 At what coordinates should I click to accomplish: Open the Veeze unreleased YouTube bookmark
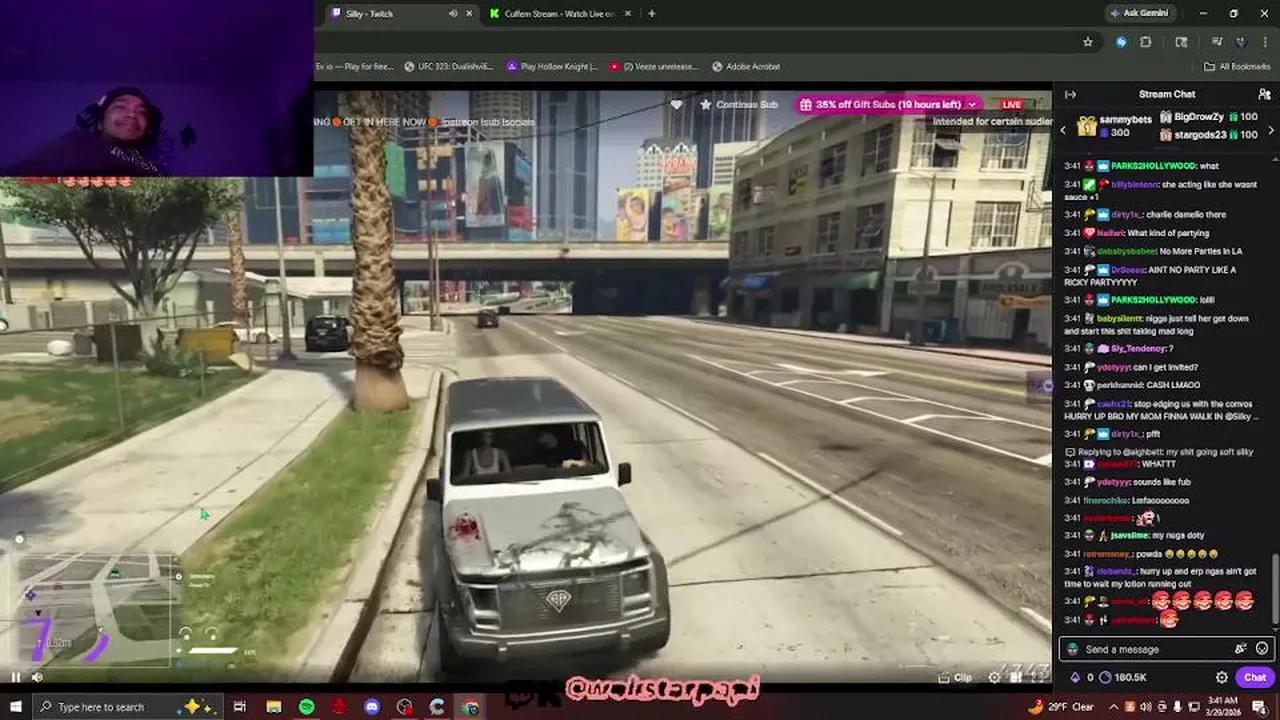[653, 66]
